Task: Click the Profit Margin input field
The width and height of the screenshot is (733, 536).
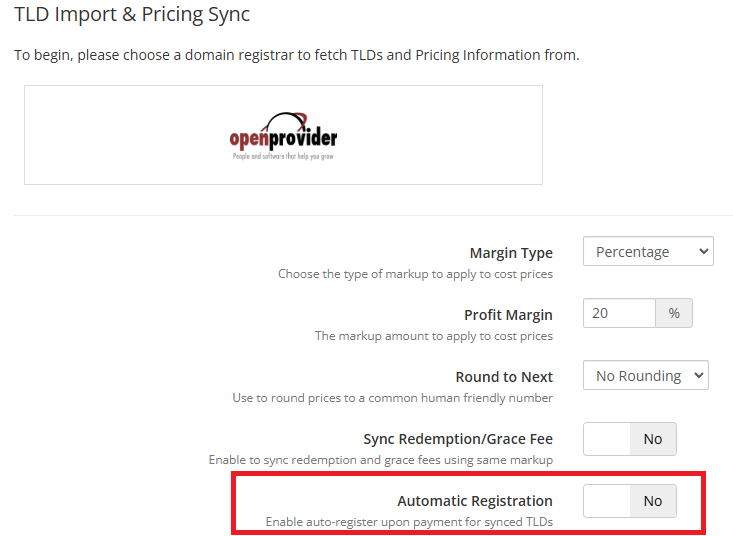Action: (619, 313)
